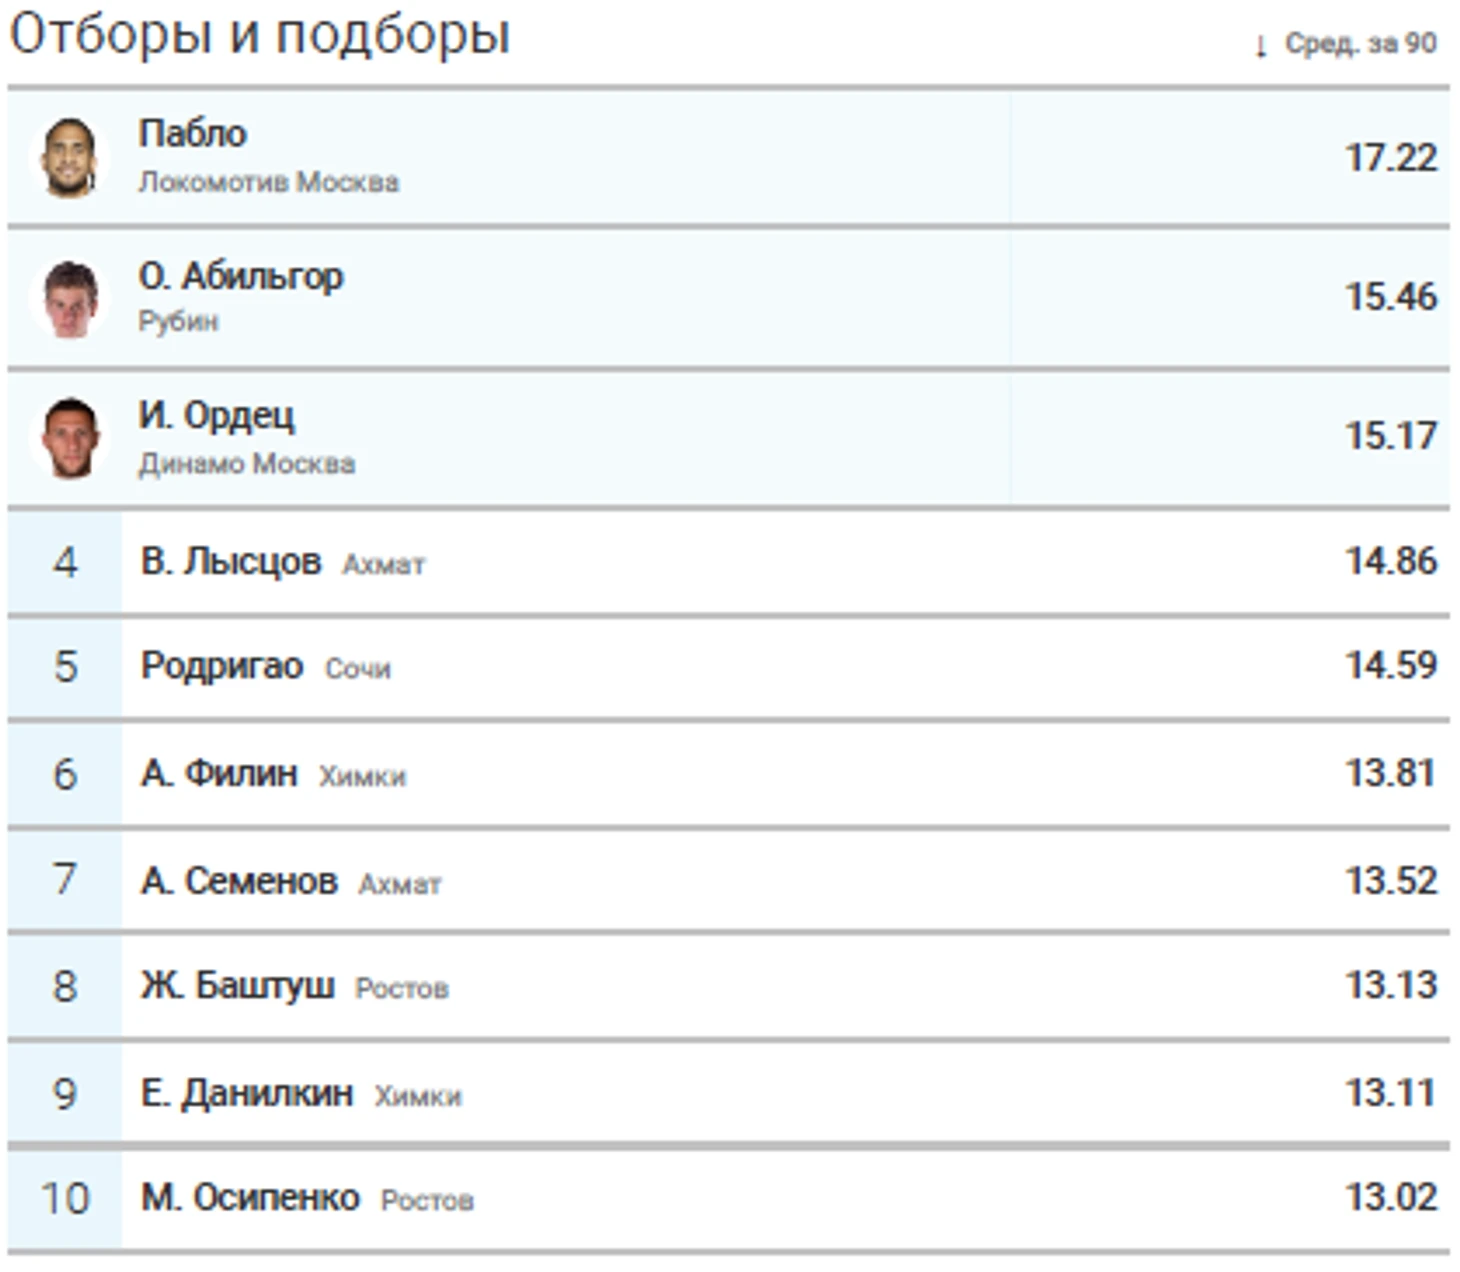Open the И. Ордец player link
The image size is (1460, 1272).
(x=216, y=415)
